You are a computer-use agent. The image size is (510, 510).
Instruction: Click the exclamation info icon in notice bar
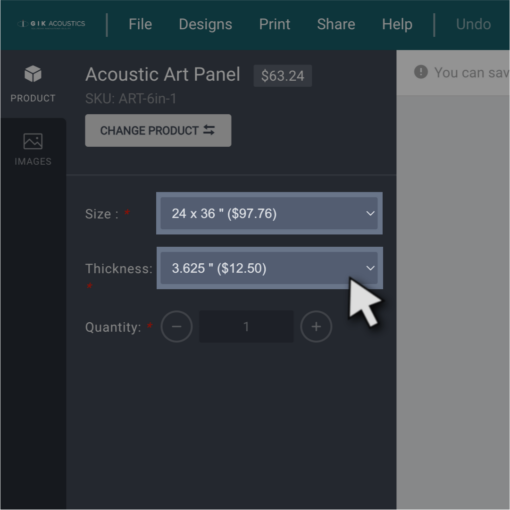coord(421,72)
